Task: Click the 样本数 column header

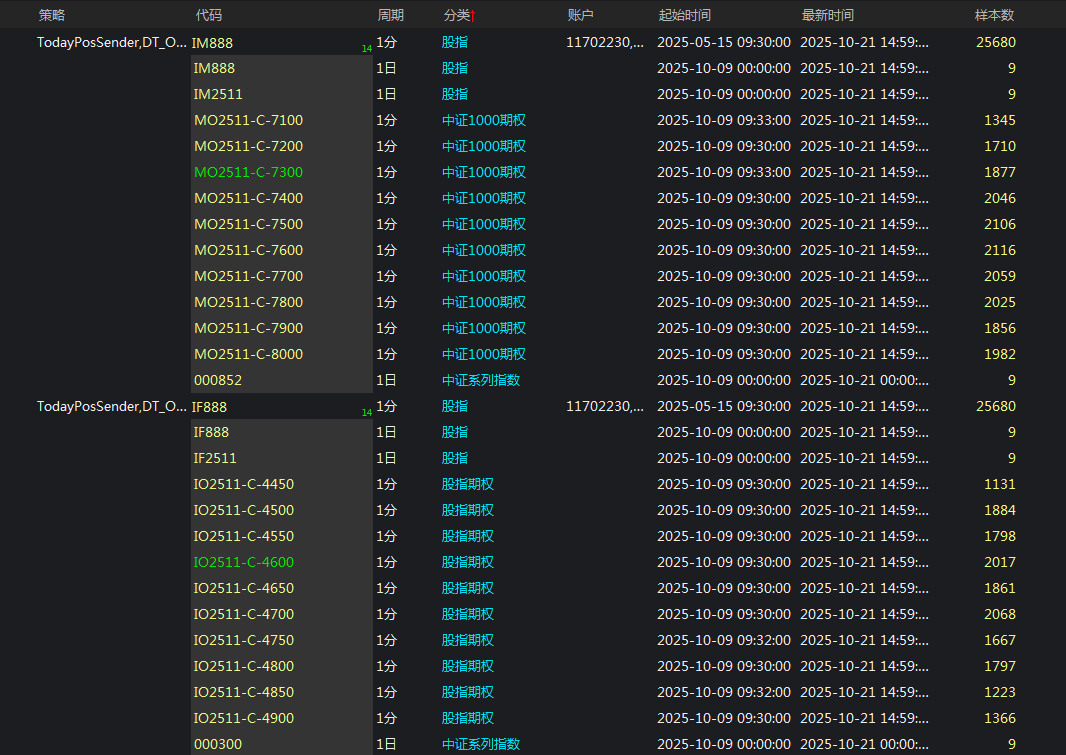Action: (x=994, y=15)
